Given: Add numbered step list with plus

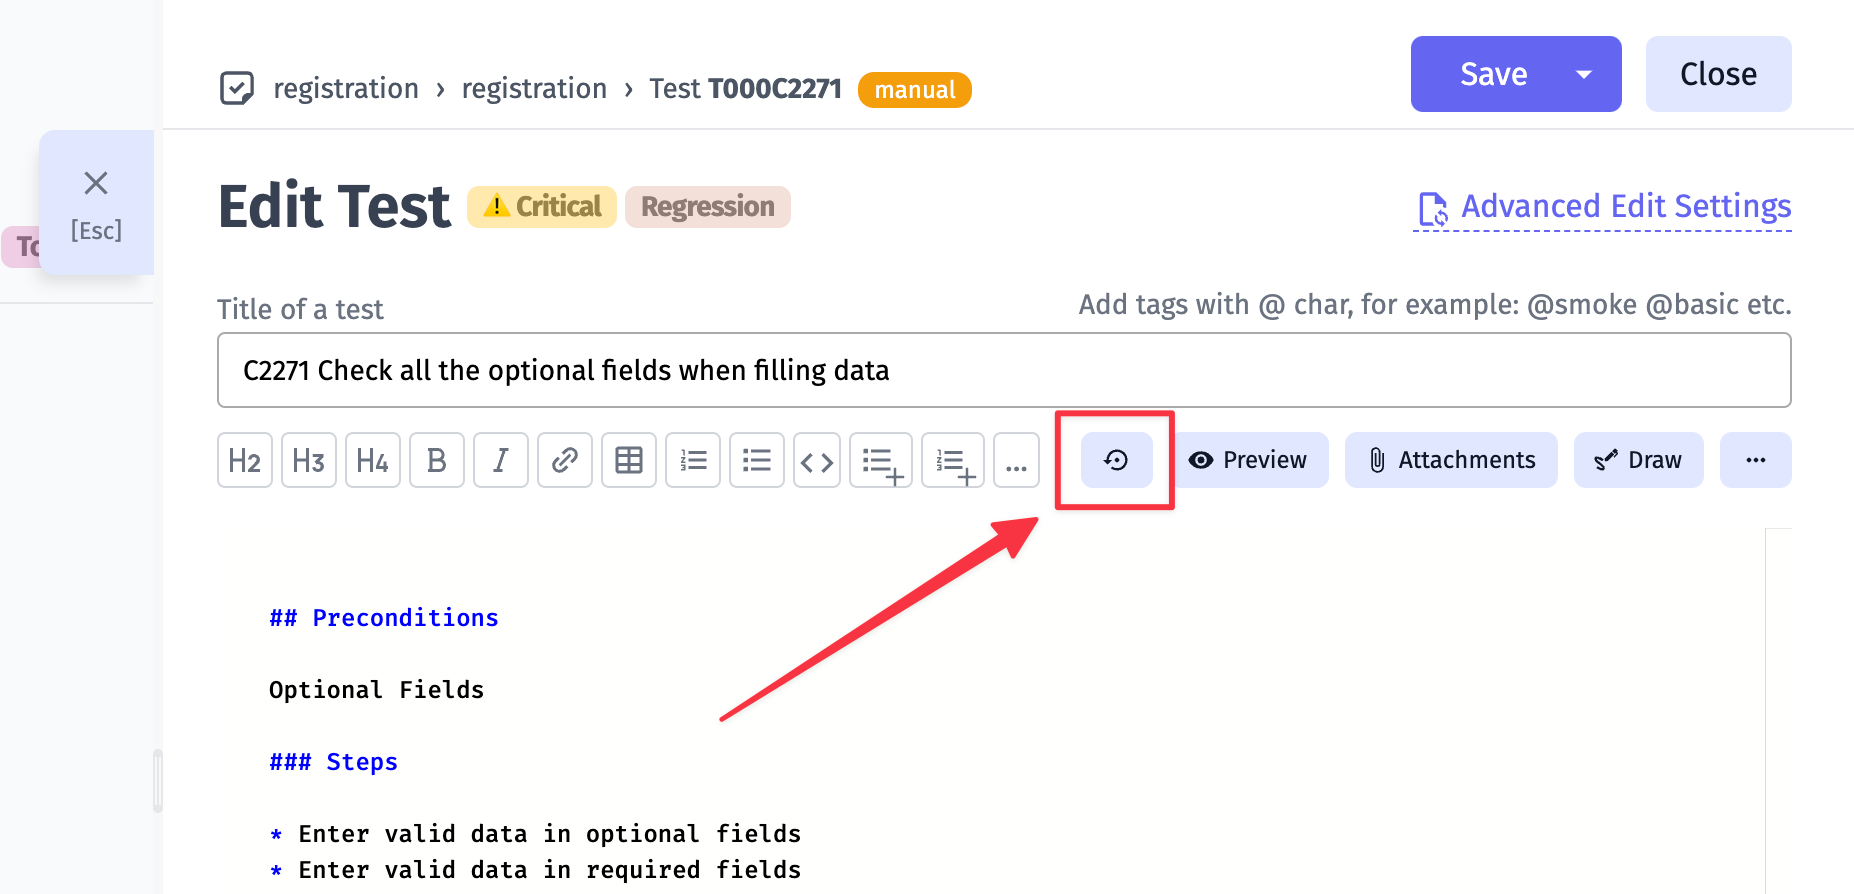Looking at the screenshot, I should pos(953,460).
